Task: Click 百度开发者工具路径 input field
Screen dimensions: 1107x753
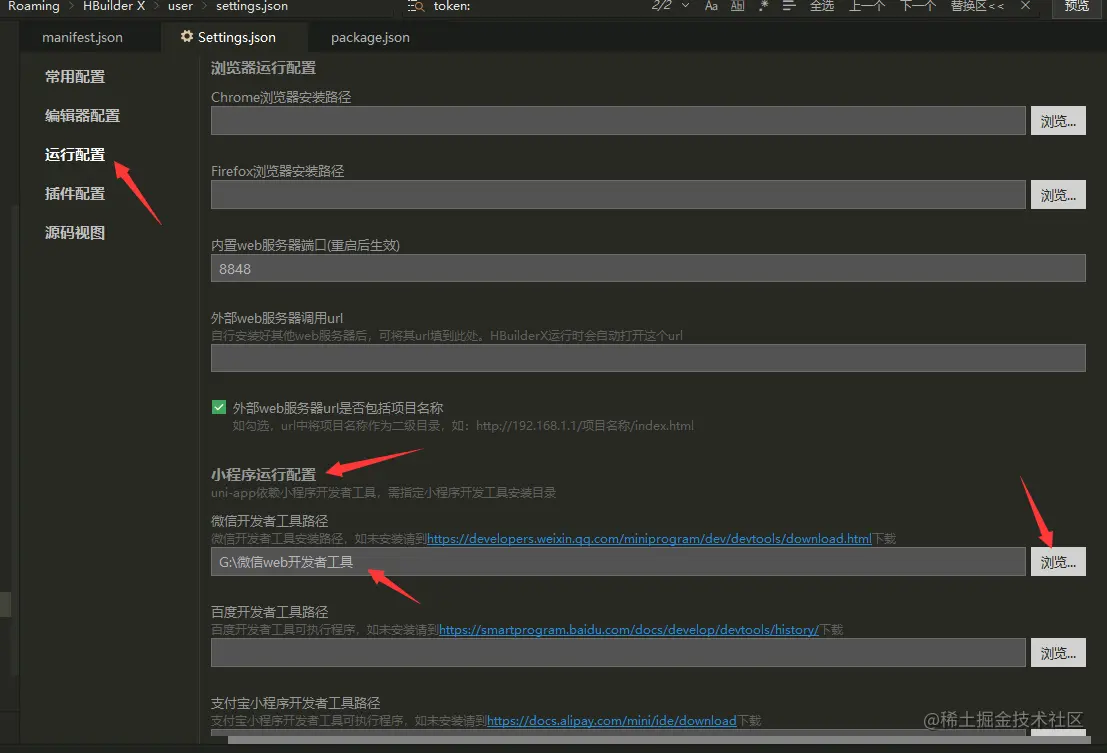Action: (x=618, y=653)
